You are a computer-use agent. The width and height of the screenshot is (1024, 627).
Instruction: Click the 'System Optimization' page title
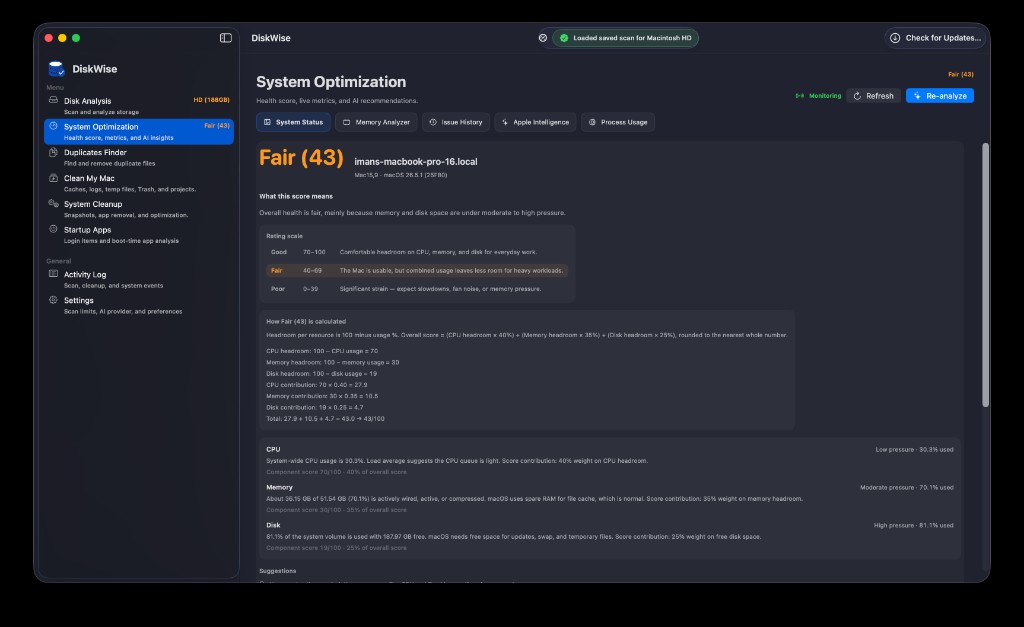tap(331, 82)
